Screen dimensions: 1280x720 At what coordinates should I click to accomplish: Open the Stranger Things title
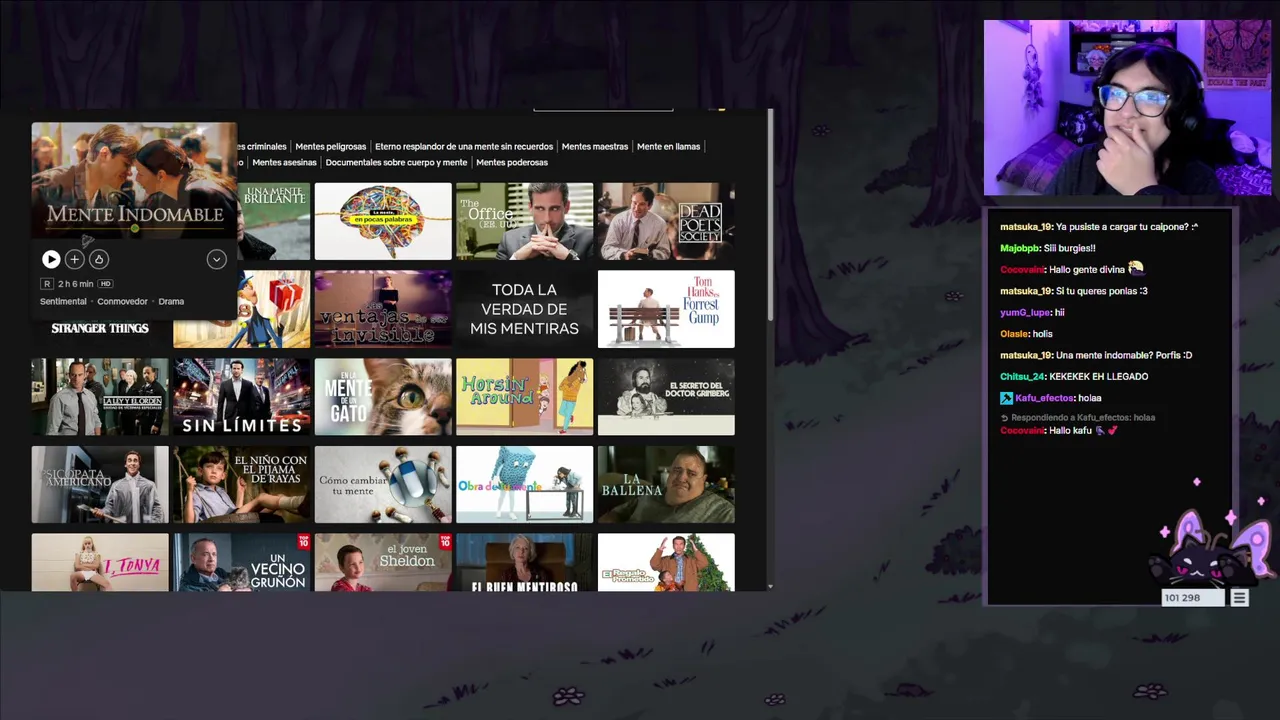pyautogui.click(x=100, y=328)
